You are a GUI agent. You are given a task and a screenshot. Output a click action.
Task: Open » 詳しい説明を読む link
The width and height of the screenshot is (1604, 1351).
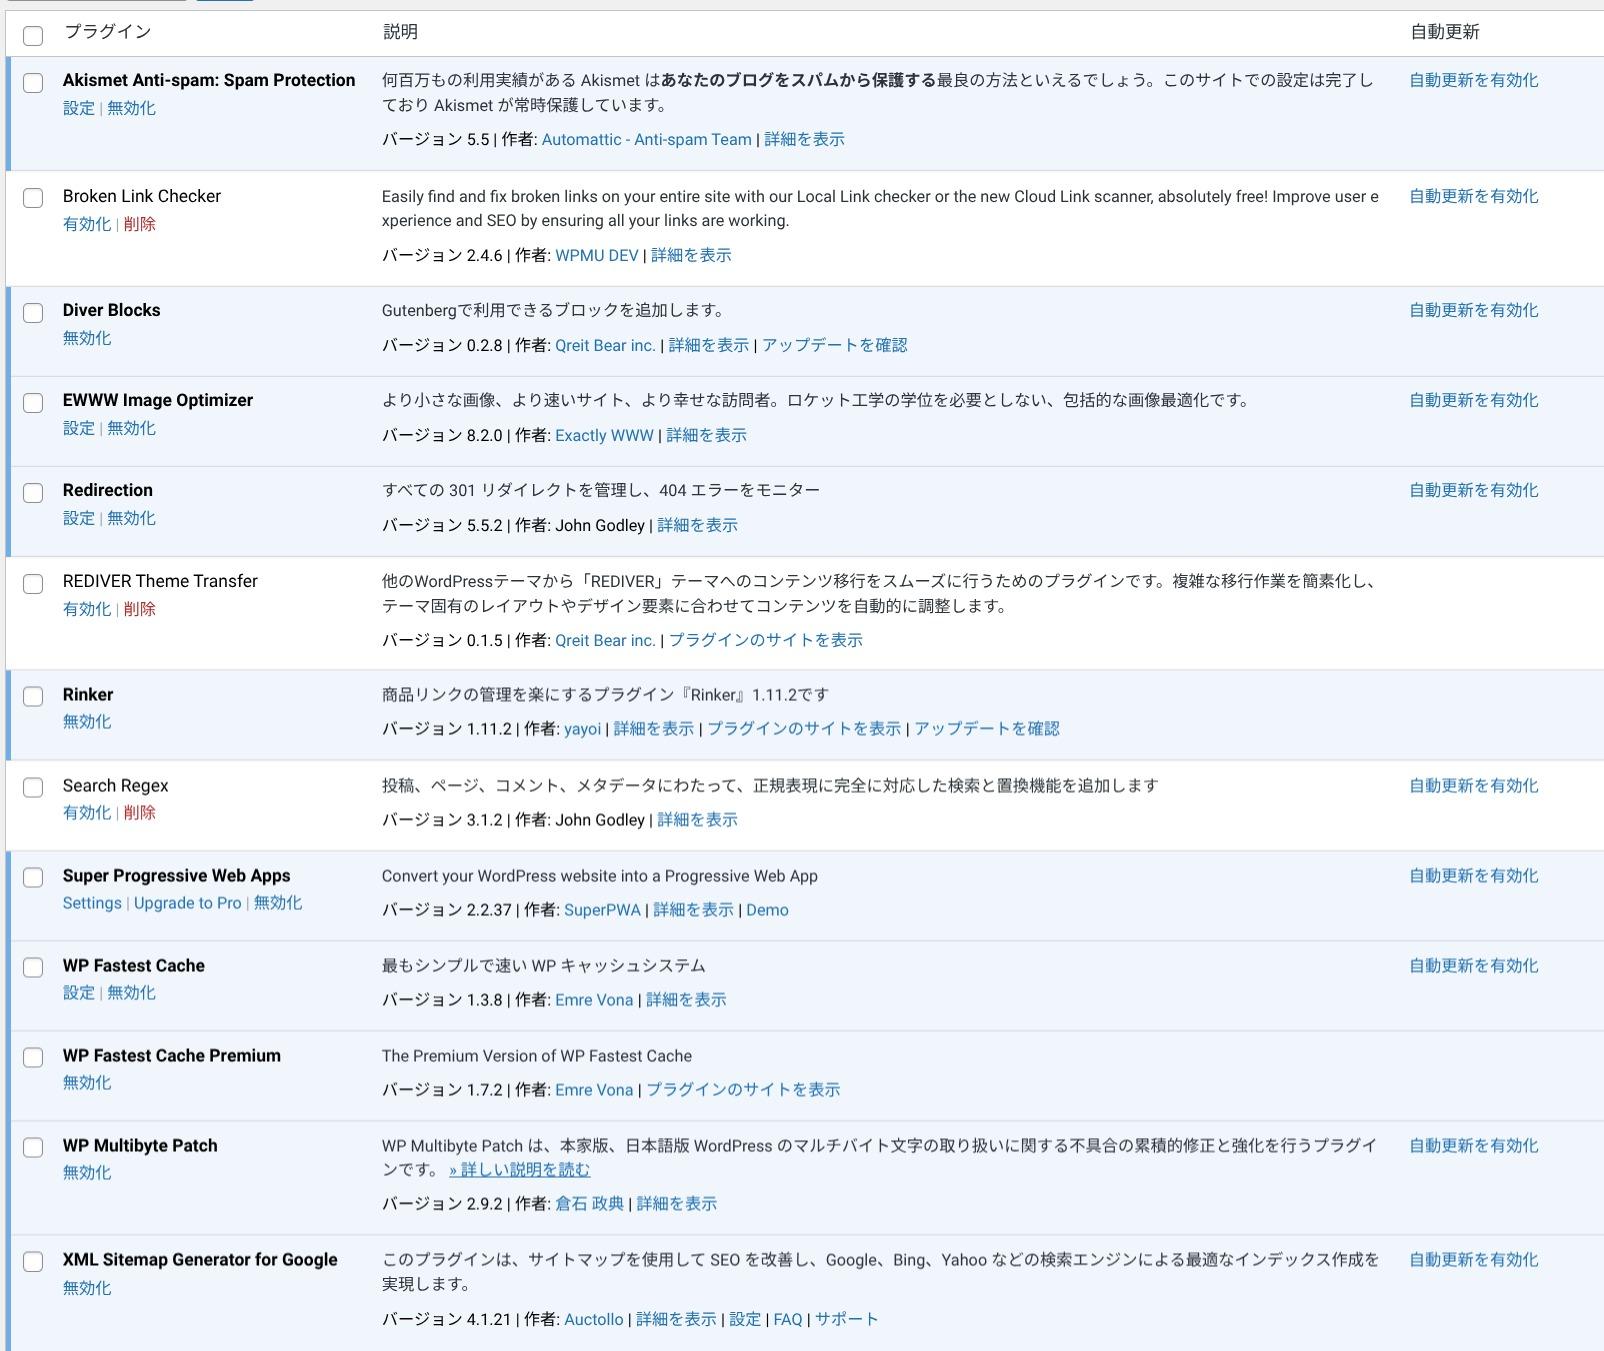pyautogui.click(x=519, y=1170)
